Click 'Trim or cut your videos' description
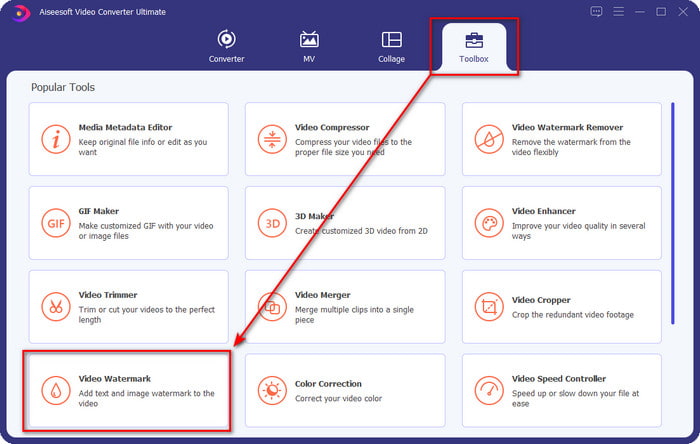Viewport: 700px width, 444px height. click(146, 315)
